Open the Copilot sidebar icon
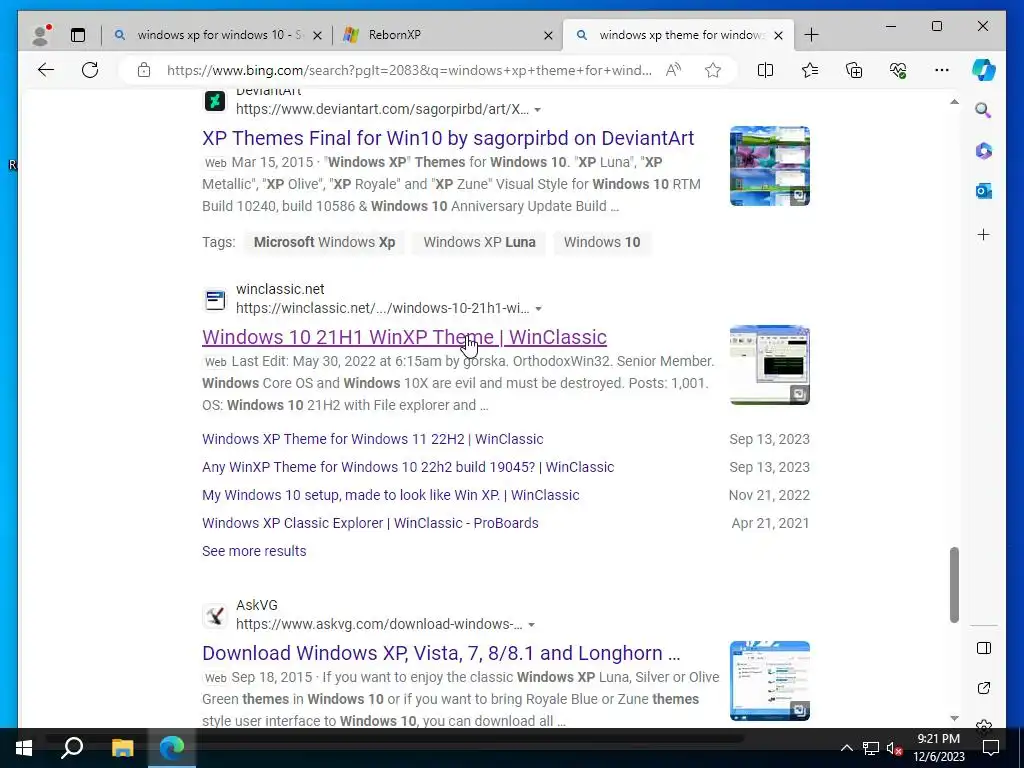 (x=984, y=70)
